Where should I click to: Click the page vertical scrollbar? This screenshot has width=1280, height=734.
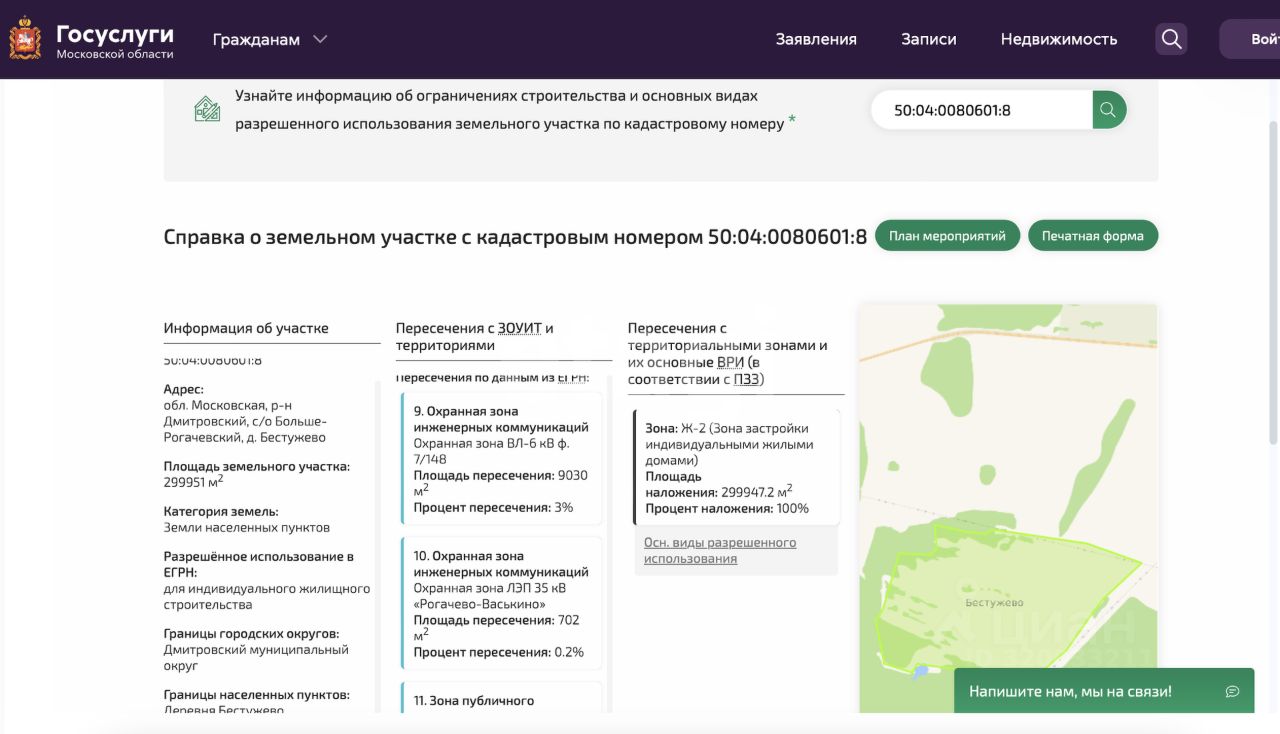tap(1272, 280)
